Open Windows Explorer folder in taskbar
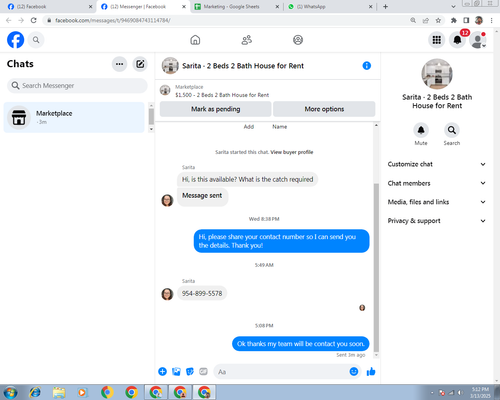This screenshot has height=400, width=500. [x=59, y=392]
